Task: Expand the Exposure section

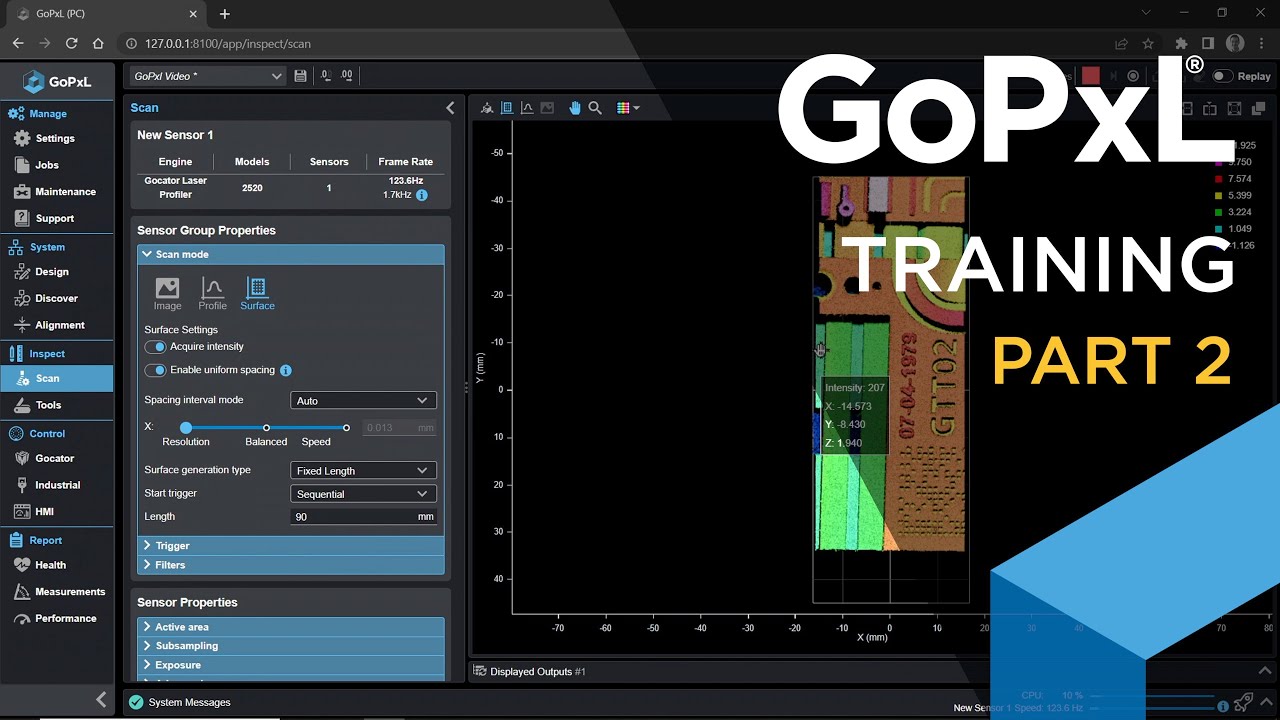Action: point(290,665)
